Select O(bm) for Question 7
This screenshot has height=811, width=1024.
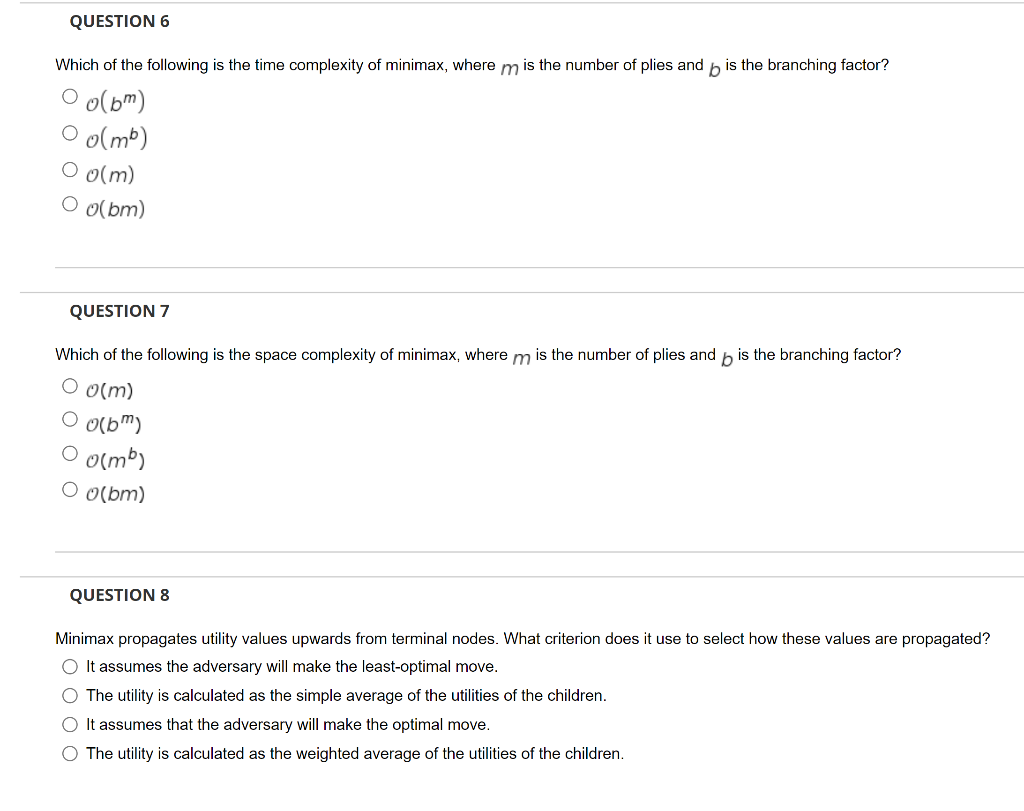tap(70, 487)
